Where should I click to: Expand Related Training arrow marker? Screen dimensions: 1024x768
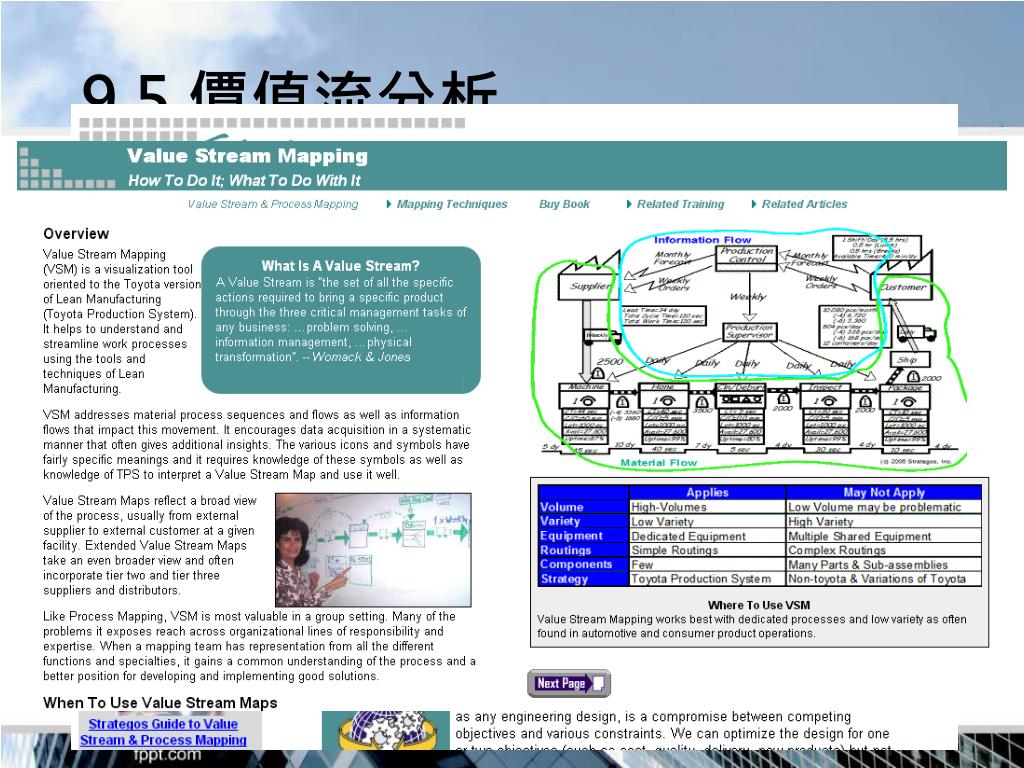pyautogui.click(x=630, y=204)
